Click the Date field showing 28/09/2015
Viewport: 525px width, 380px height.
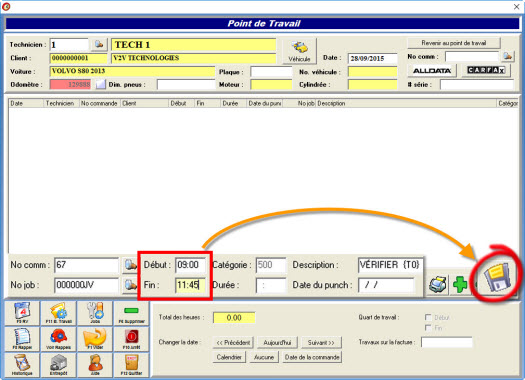pos(372,58)
